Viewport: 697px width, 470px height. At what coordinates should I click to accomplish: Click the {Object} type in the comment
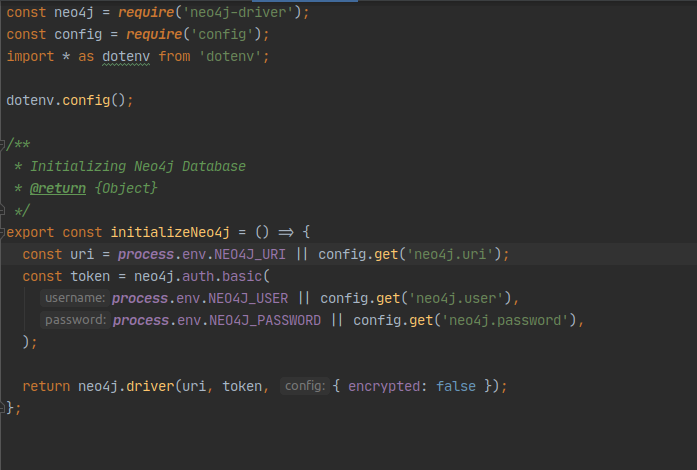click(126, 189)
